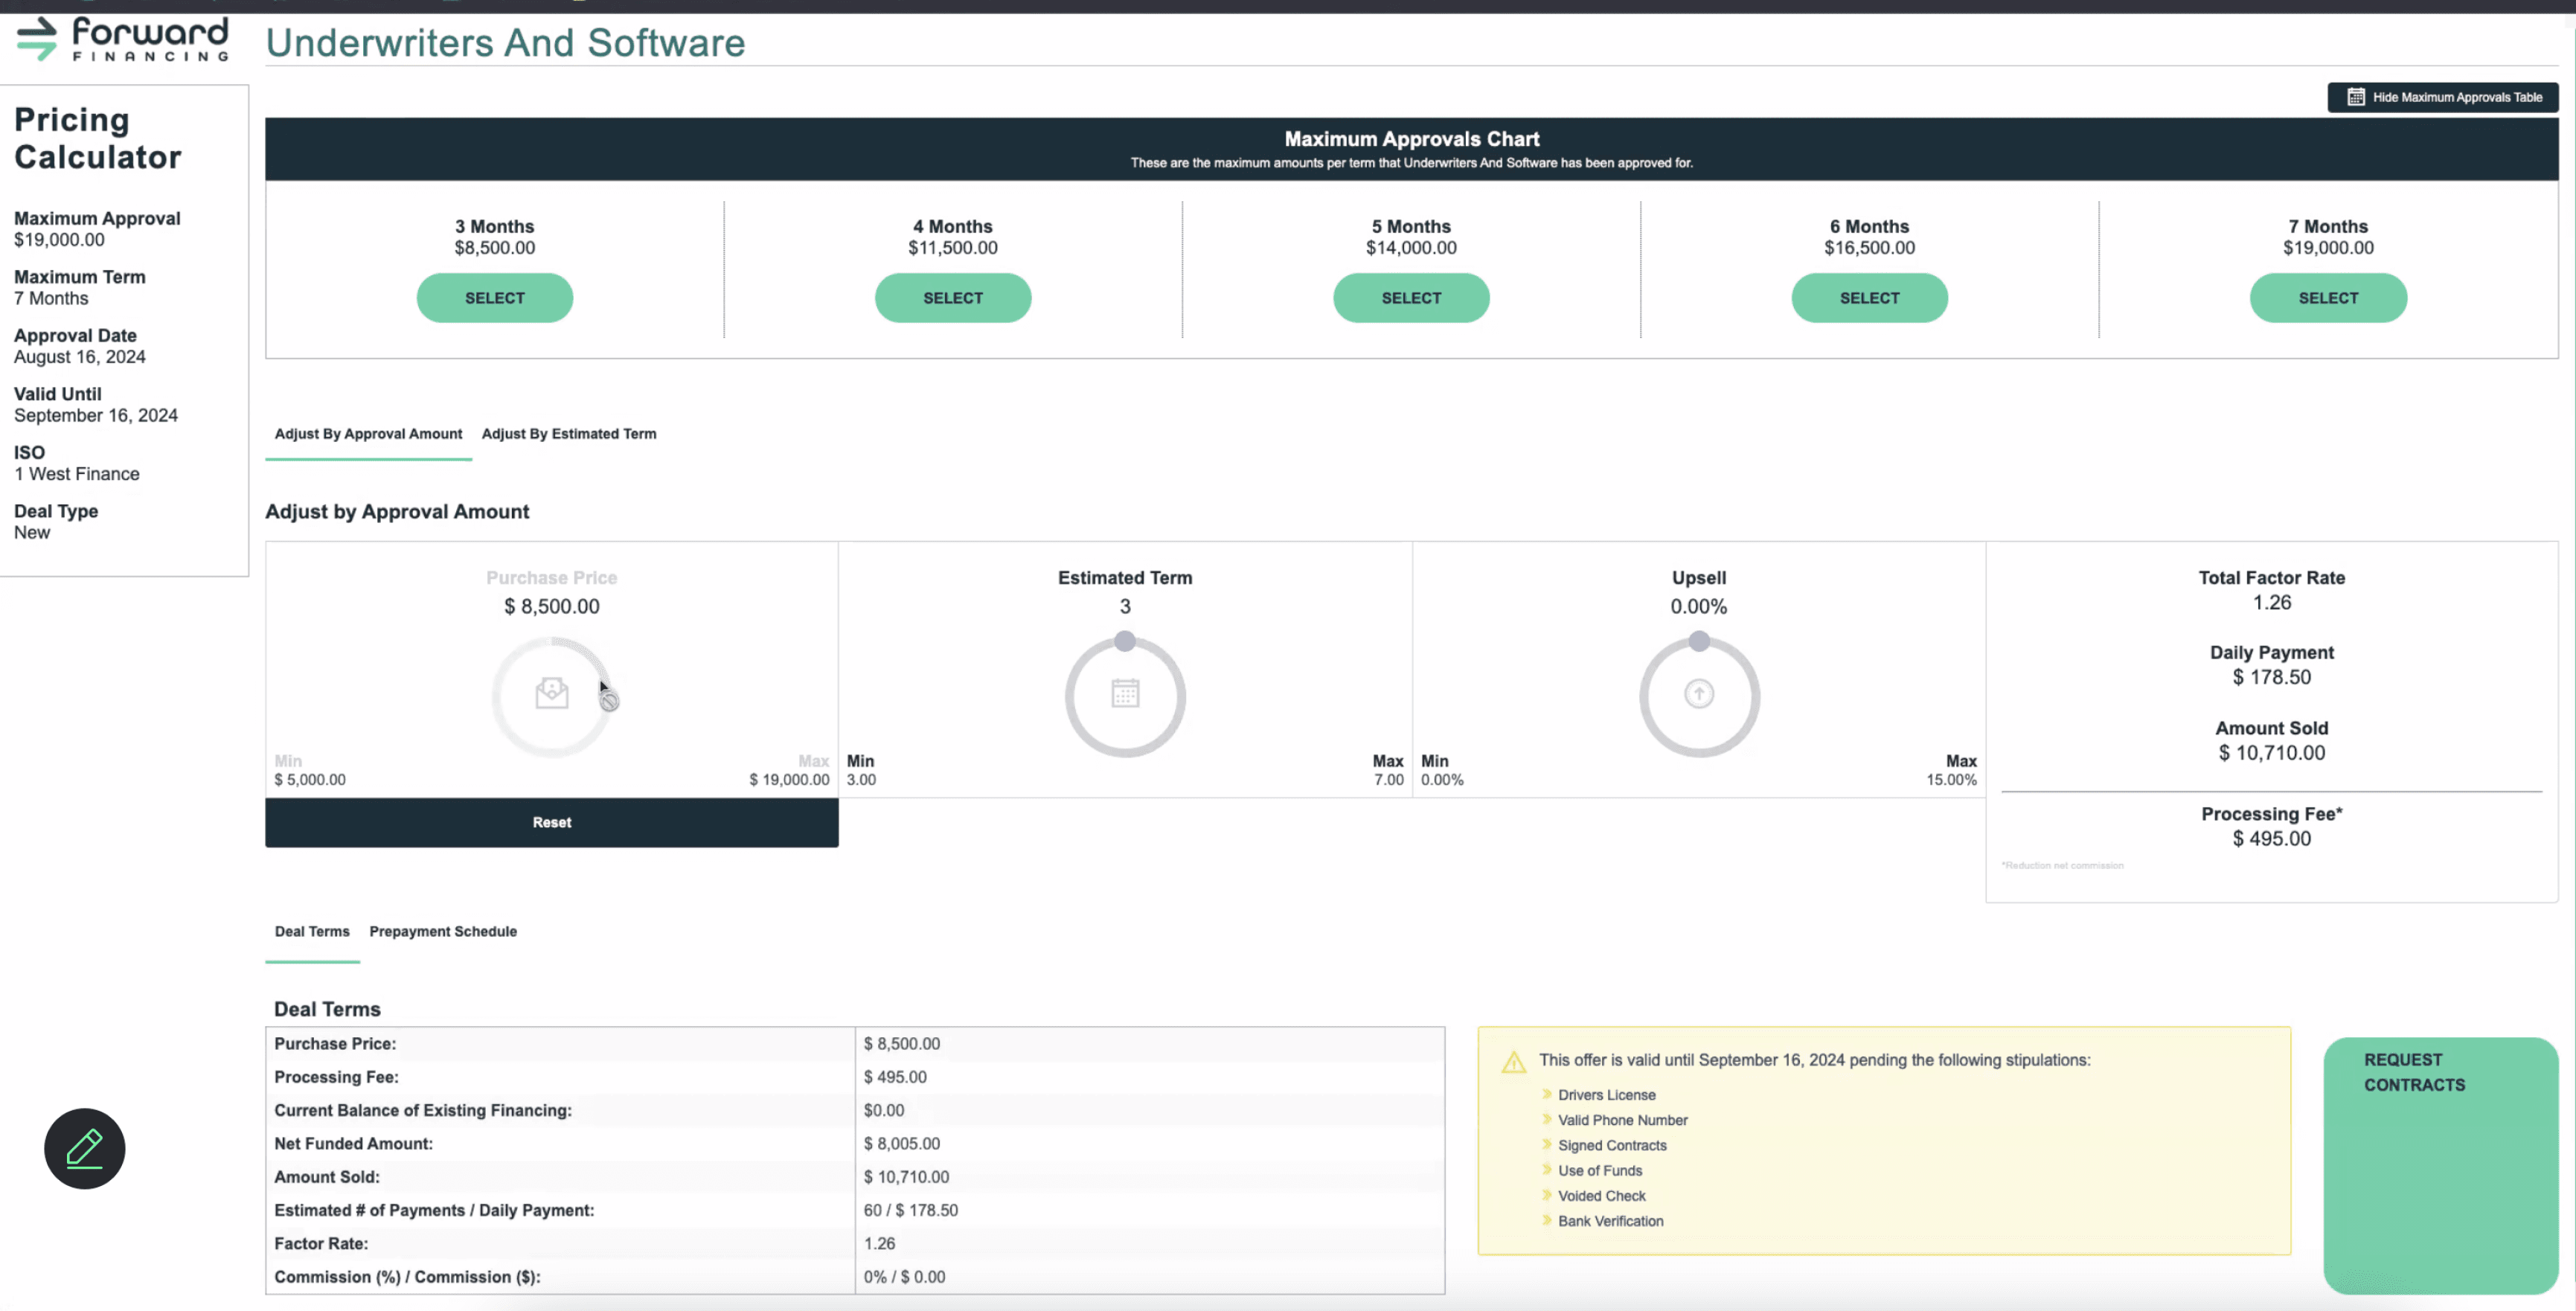Click the Estimated Term value 3
The height and width of the screenshot is (1311, 2576).
click(1125, 607)
